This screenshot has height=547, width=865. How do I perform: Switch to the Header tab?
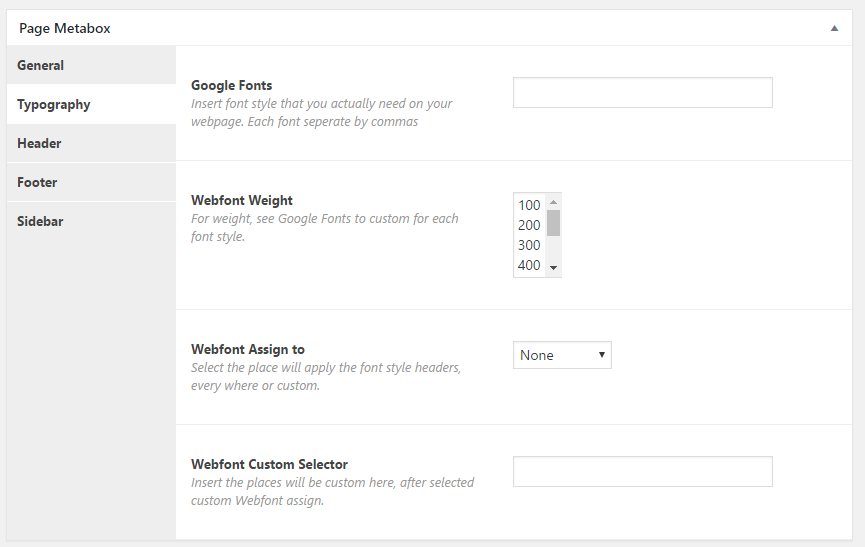(x=91, y=143)
